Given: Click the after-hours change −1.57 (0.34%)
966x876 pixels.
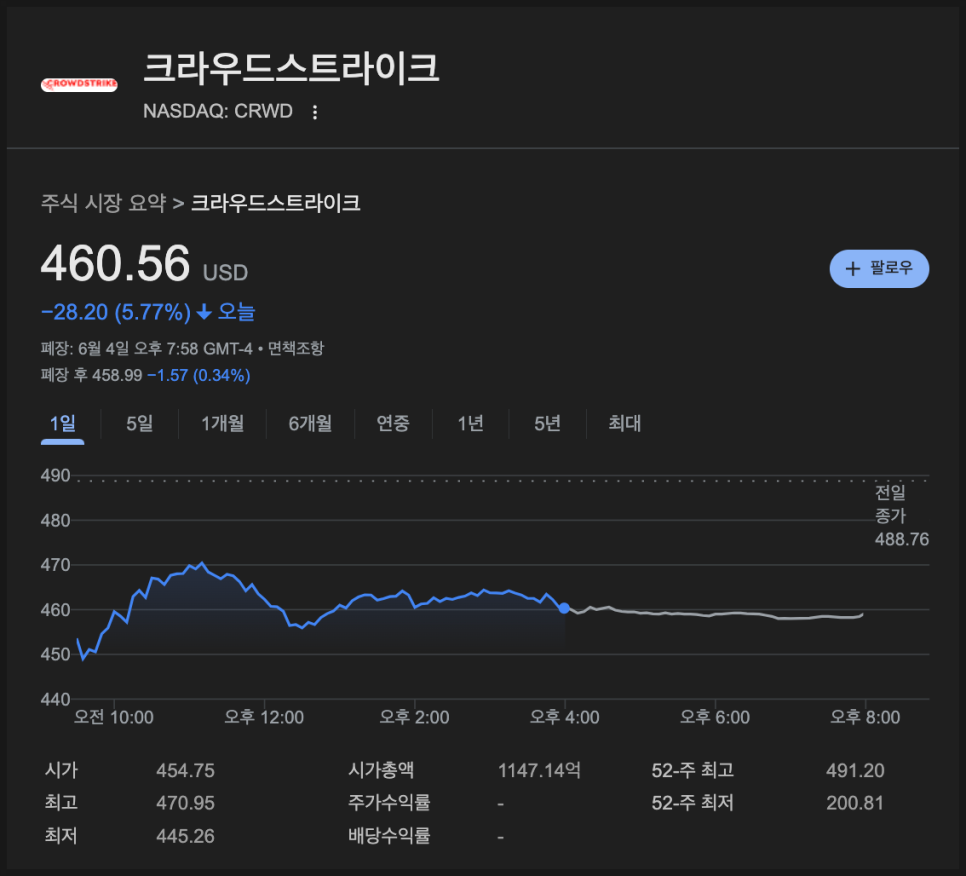Looking at the screenshot, I should [x=199, y=375].
